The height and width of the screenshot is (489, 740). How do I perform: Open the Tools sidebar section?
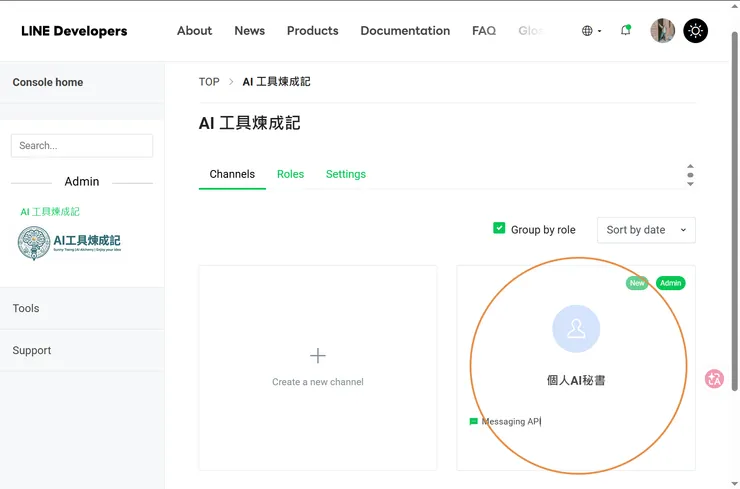pos(82,308)
